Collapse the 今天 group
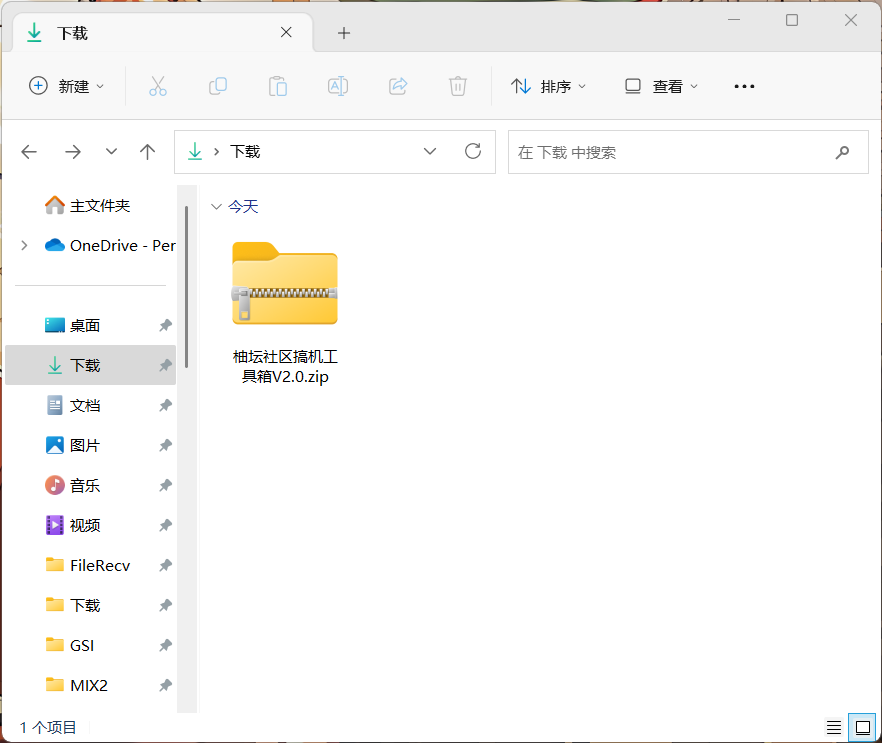 (x=215, y=207)
